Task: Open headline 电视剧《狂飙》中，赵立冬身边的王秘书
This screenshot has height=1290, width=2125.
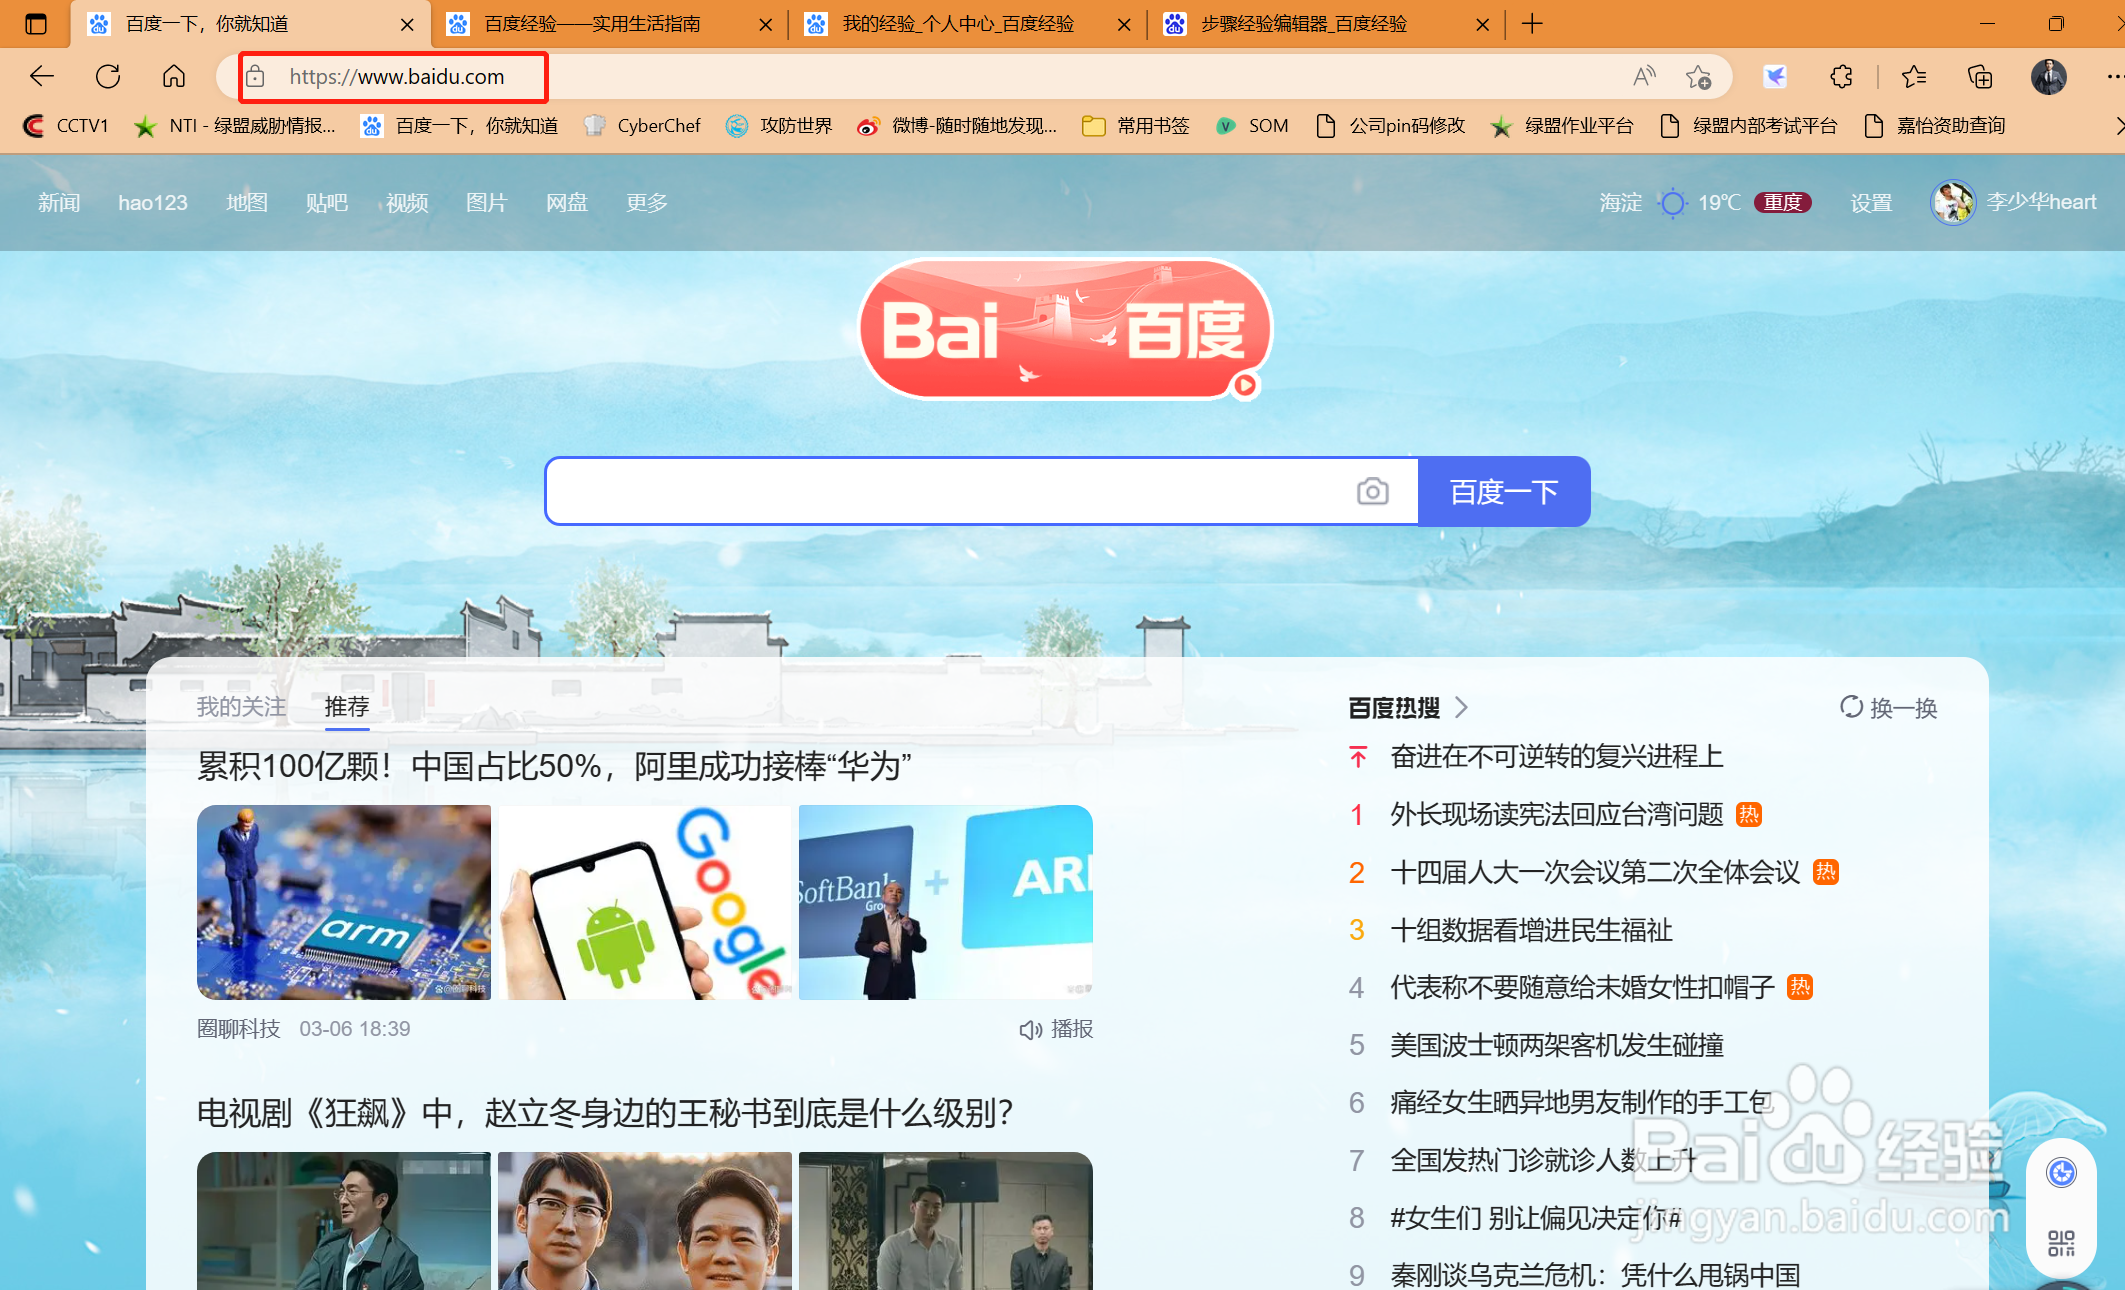Action: 606,1113
